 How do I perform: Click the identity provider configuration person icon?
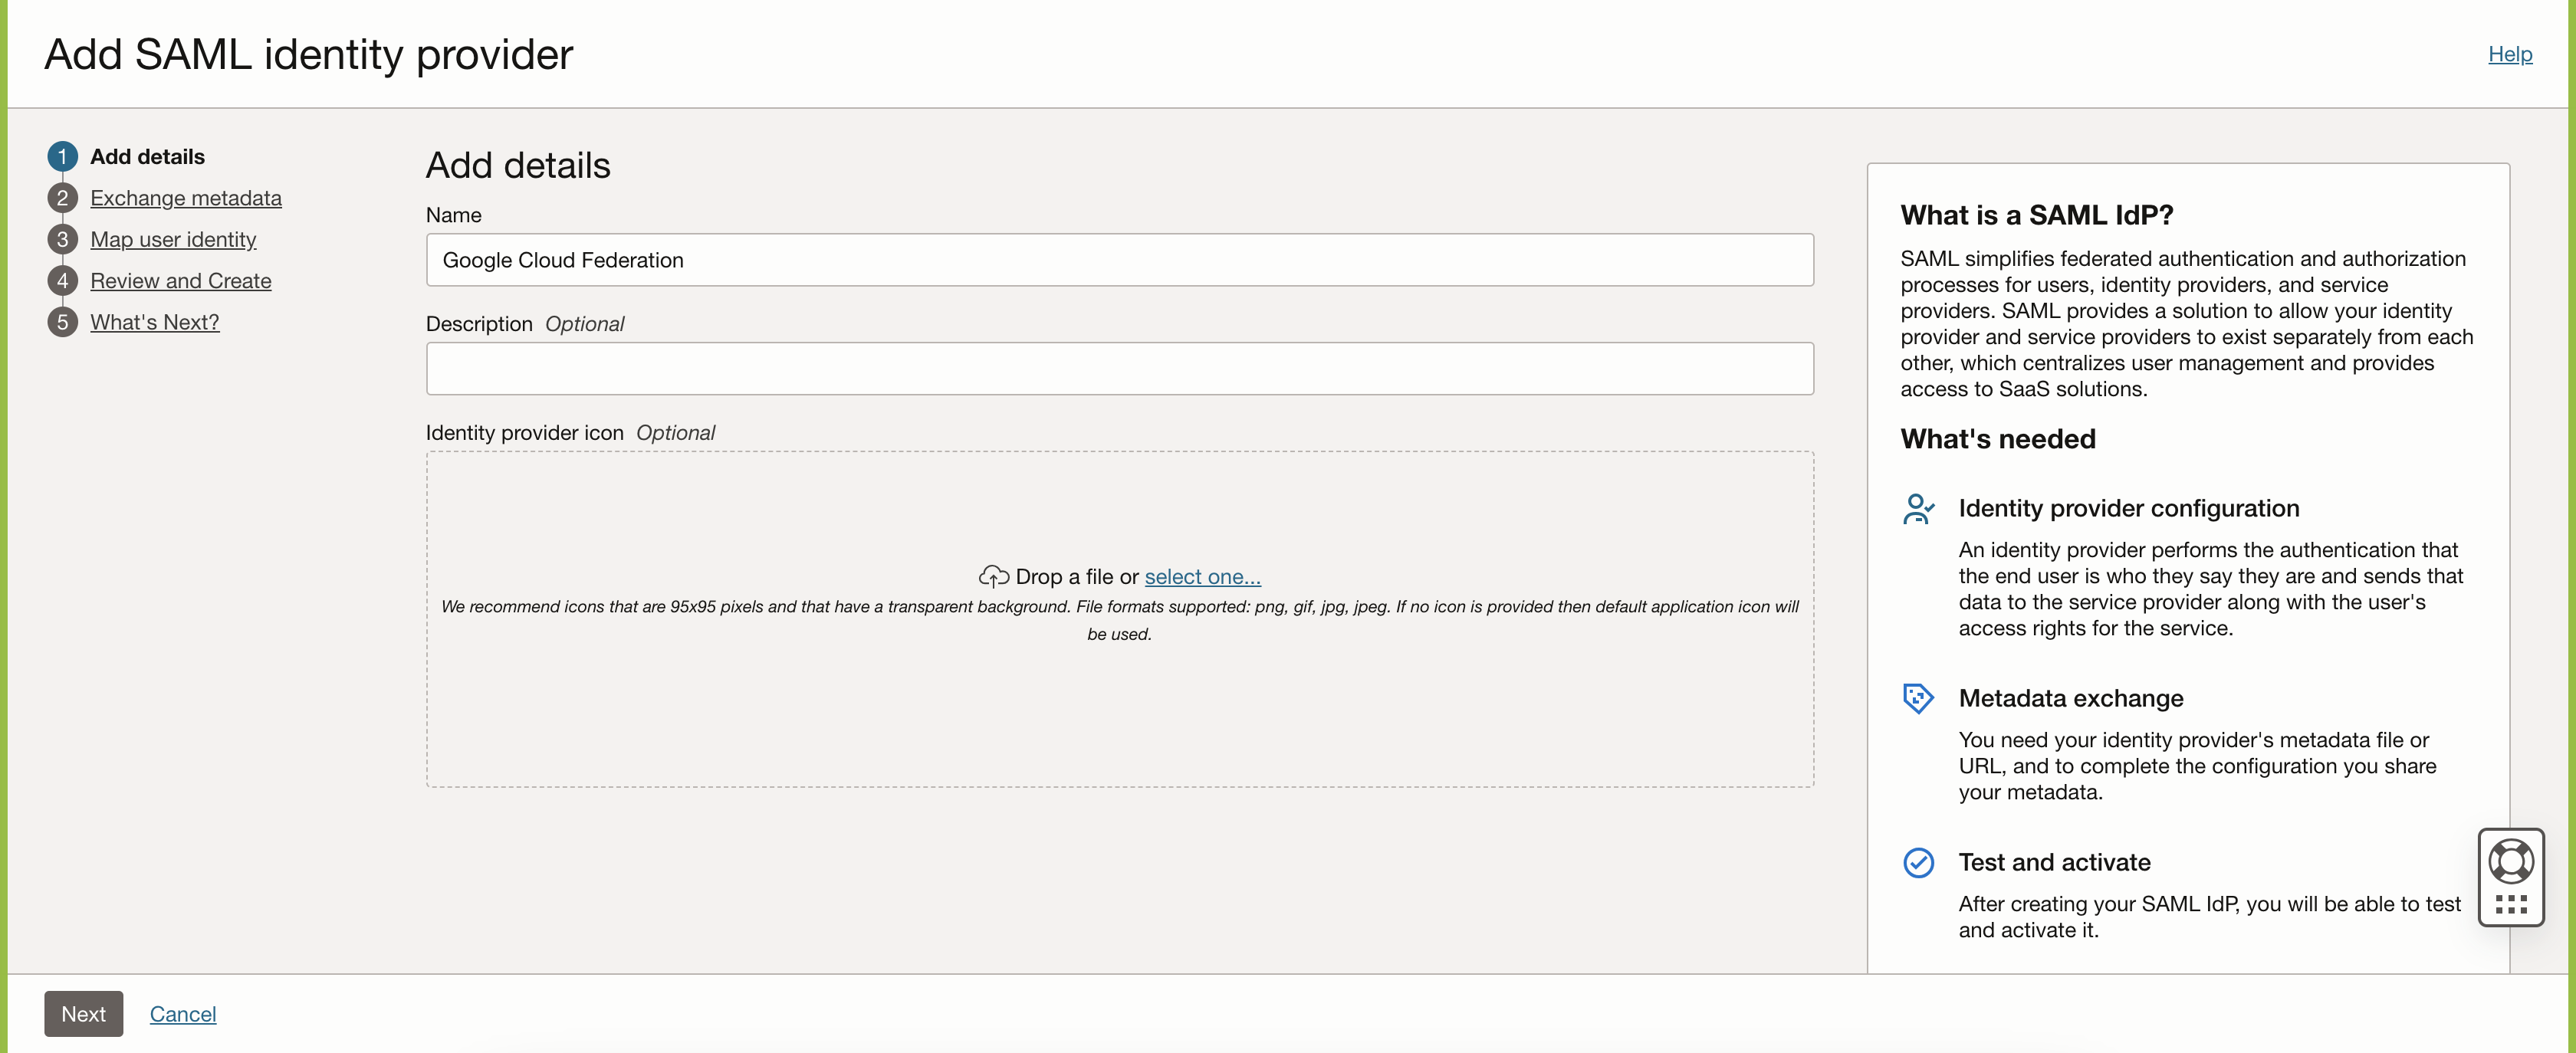pyautogui.click(x=1919, y=508)
